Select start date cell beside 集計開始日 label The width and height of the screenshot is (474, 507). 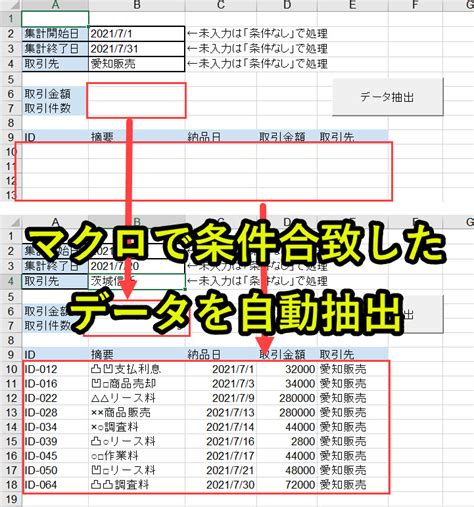137,34
